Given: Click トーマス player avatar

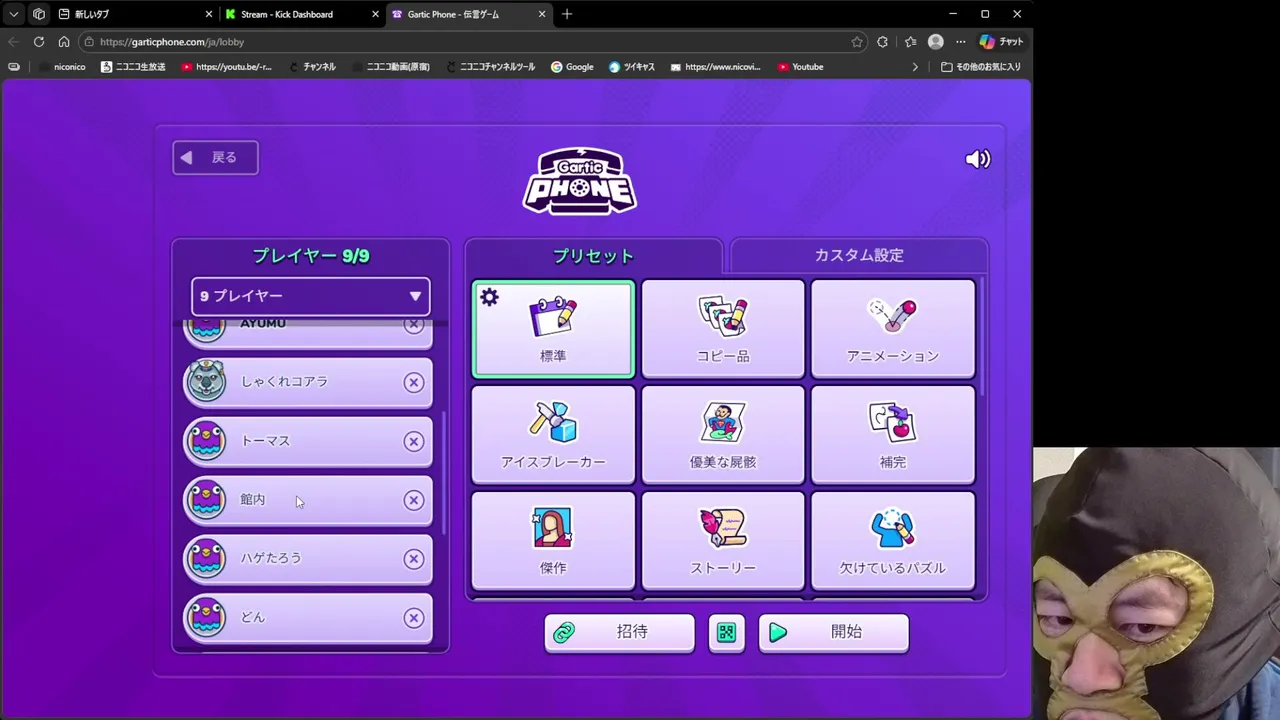Looking at the screenshot, I should click(207, 440).
